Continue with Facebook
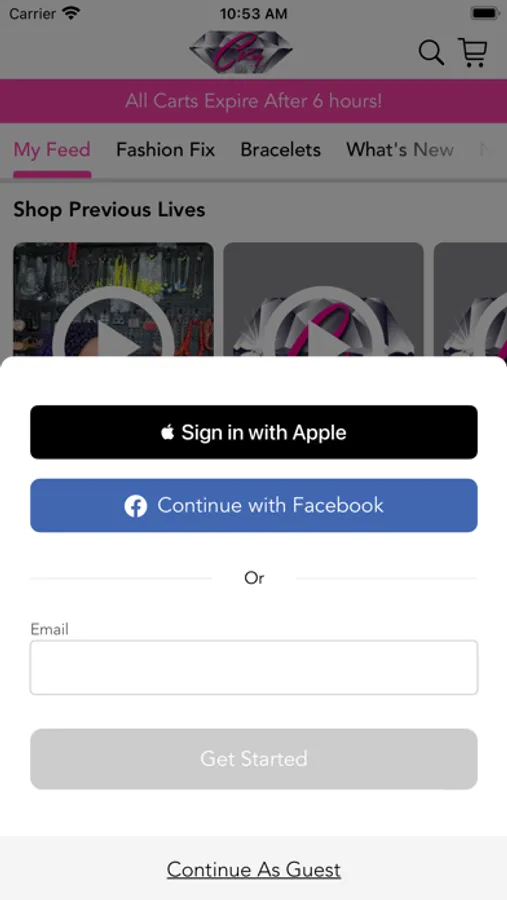 [x=254, y=506]
